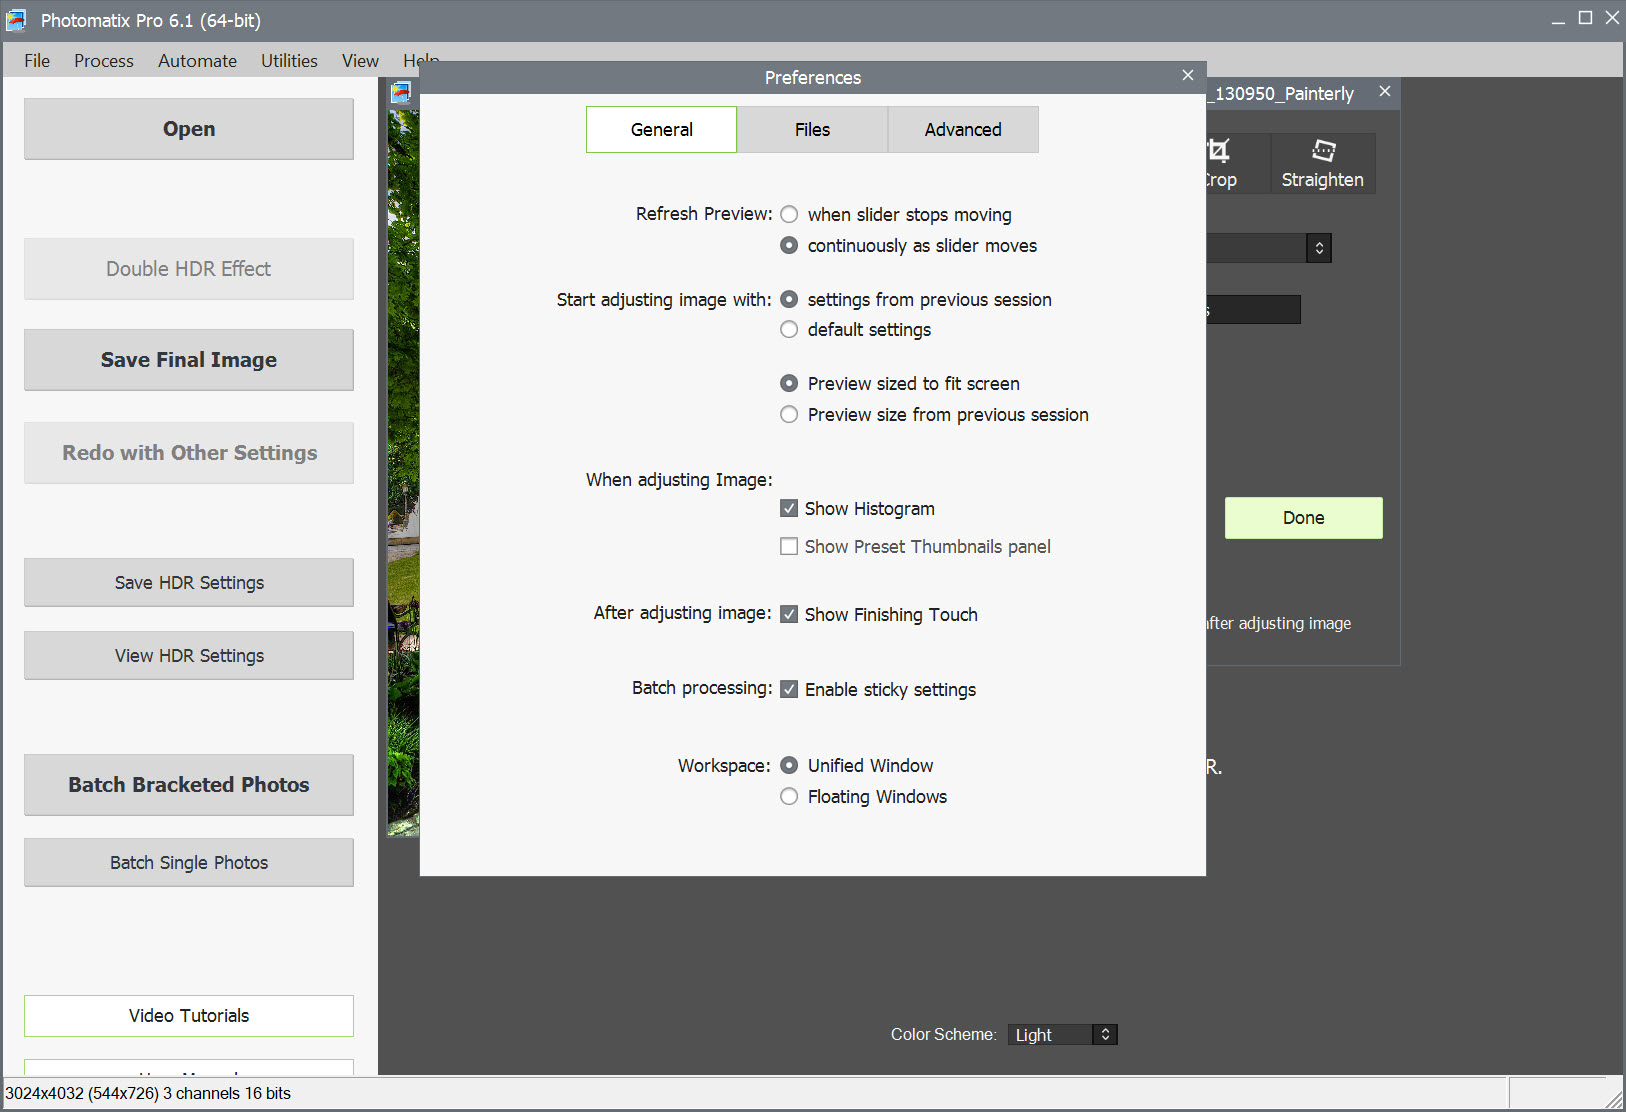
Task: Toggle Enable sticky settings checkbox
Action: (789, 689)
